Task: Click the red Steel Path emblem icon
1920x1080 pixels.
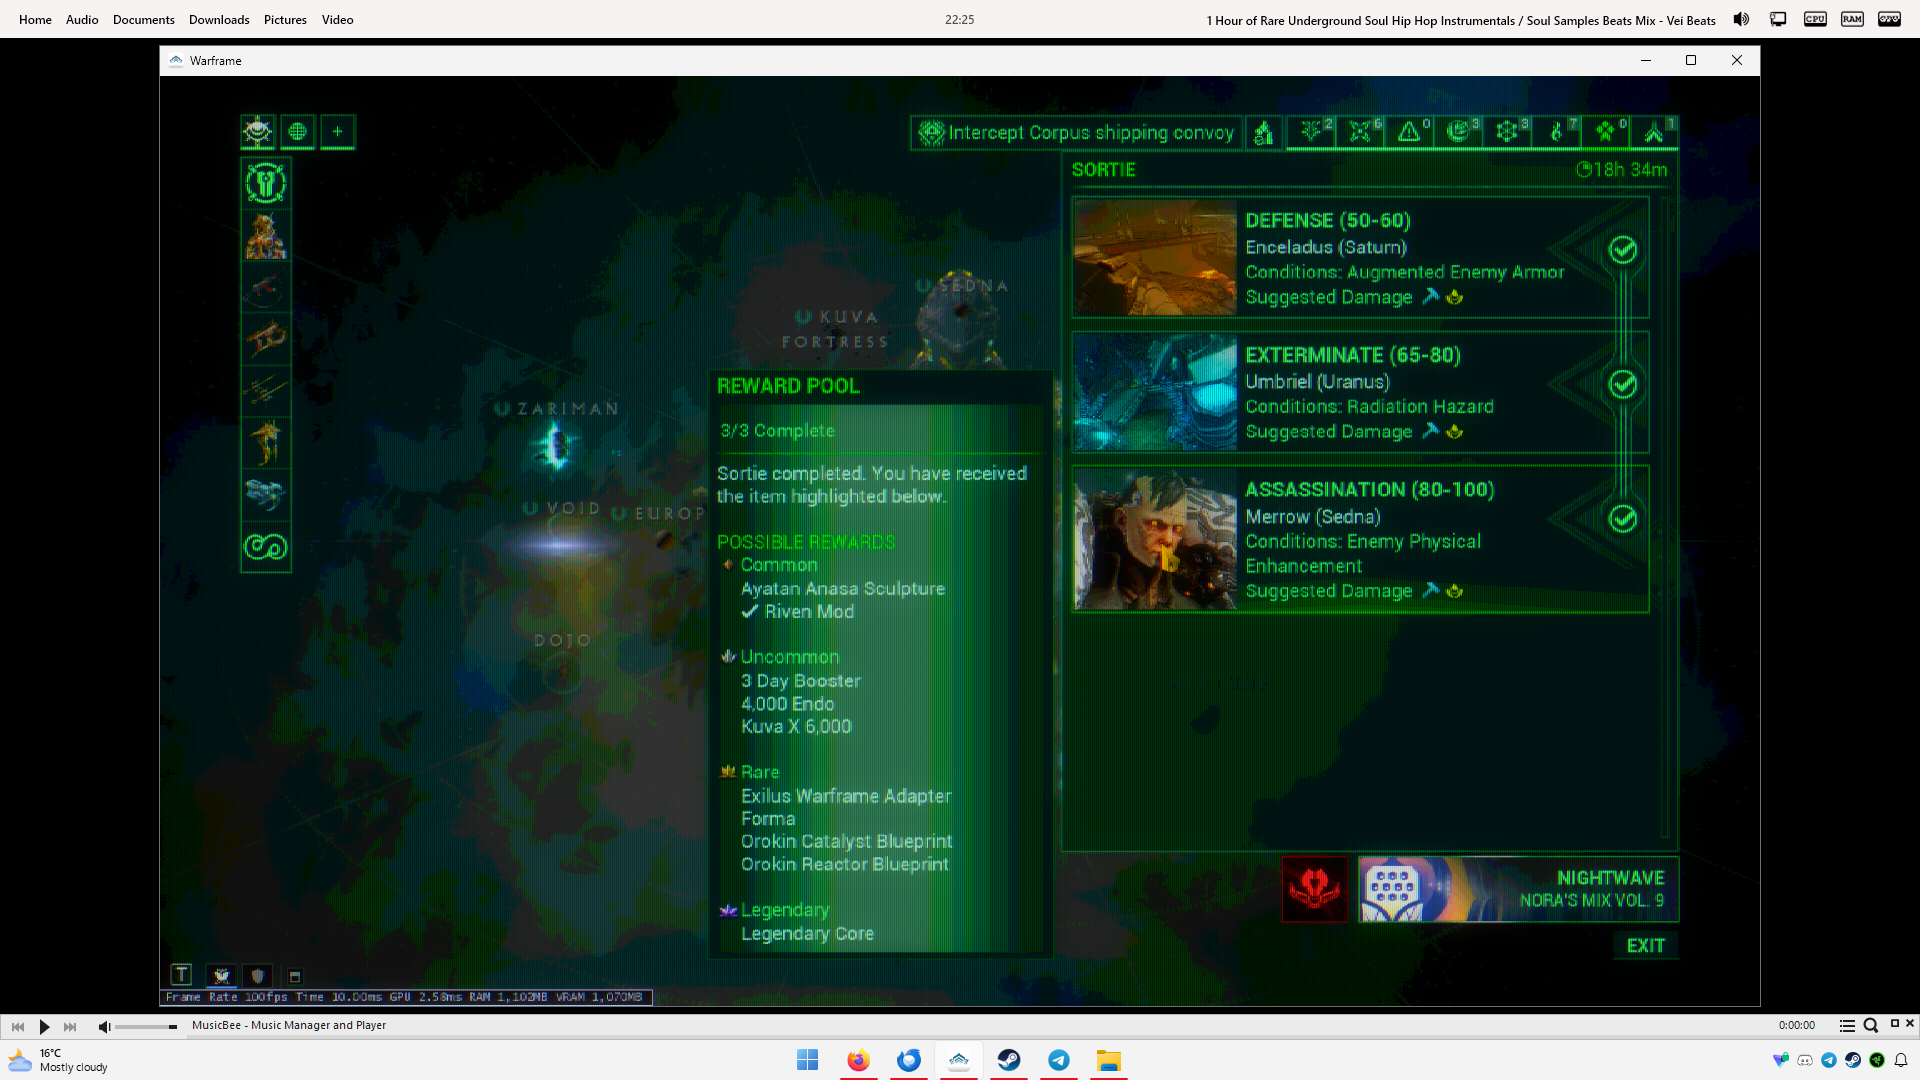Action: click(x=1314, y=888)
